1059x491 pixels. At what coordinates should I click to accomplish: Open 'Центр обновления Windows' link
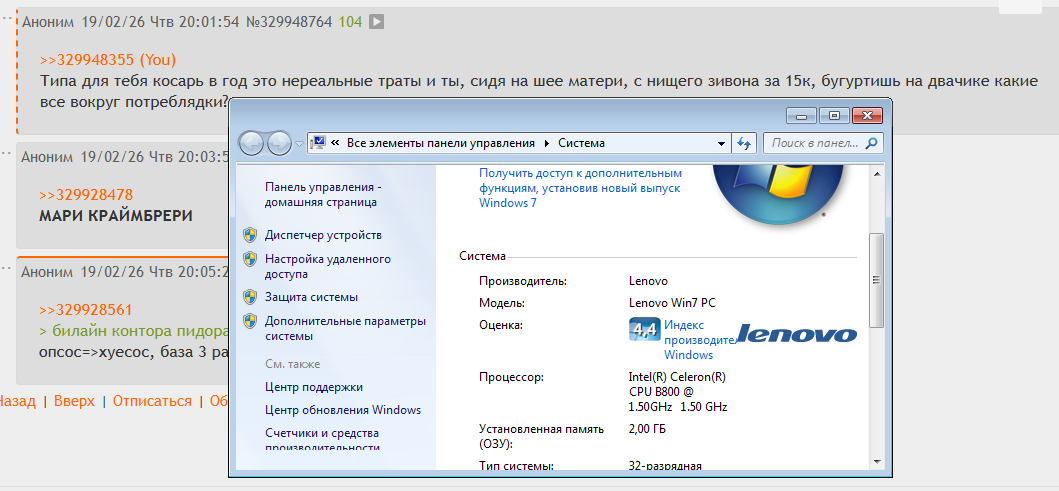point(342,410)
